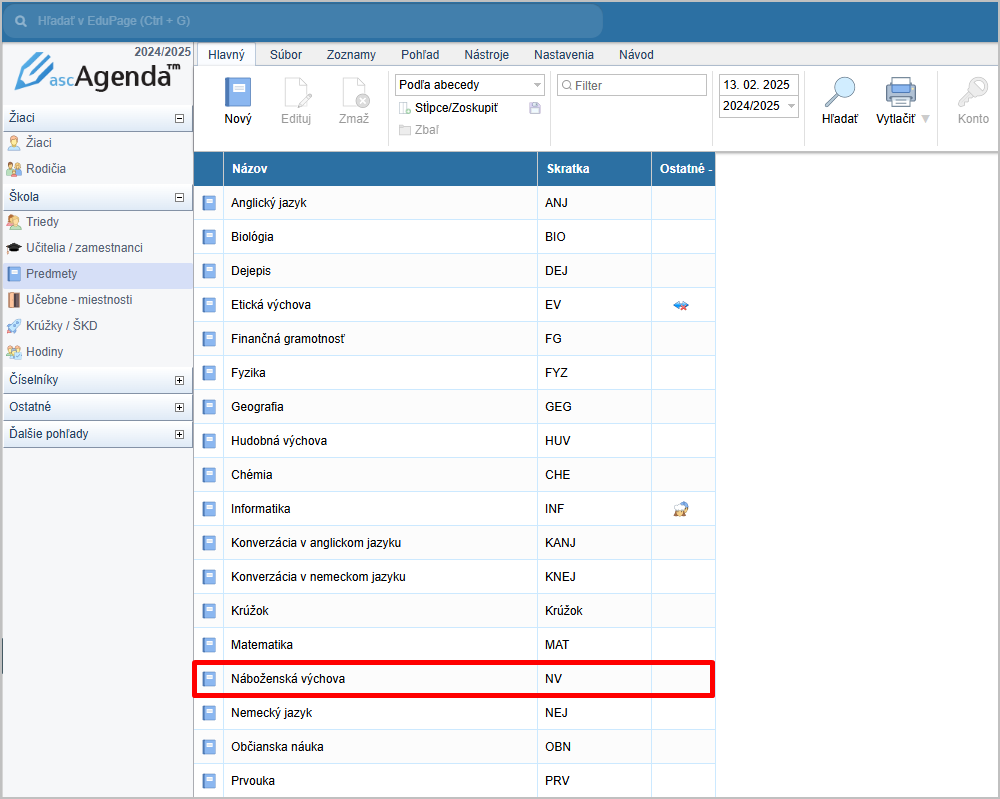The image size is (1000, 799).
Task: Expand the Číselníky sidebar section
Action: pyautogui.click(x=179, y=381)
